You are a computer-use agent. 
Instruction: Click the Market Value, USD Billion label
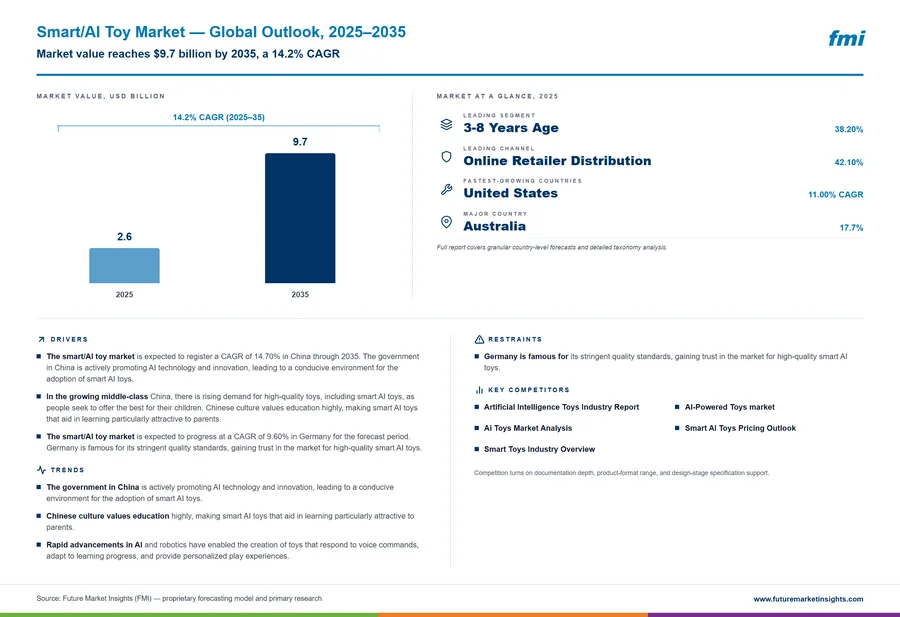click(100, 96)
